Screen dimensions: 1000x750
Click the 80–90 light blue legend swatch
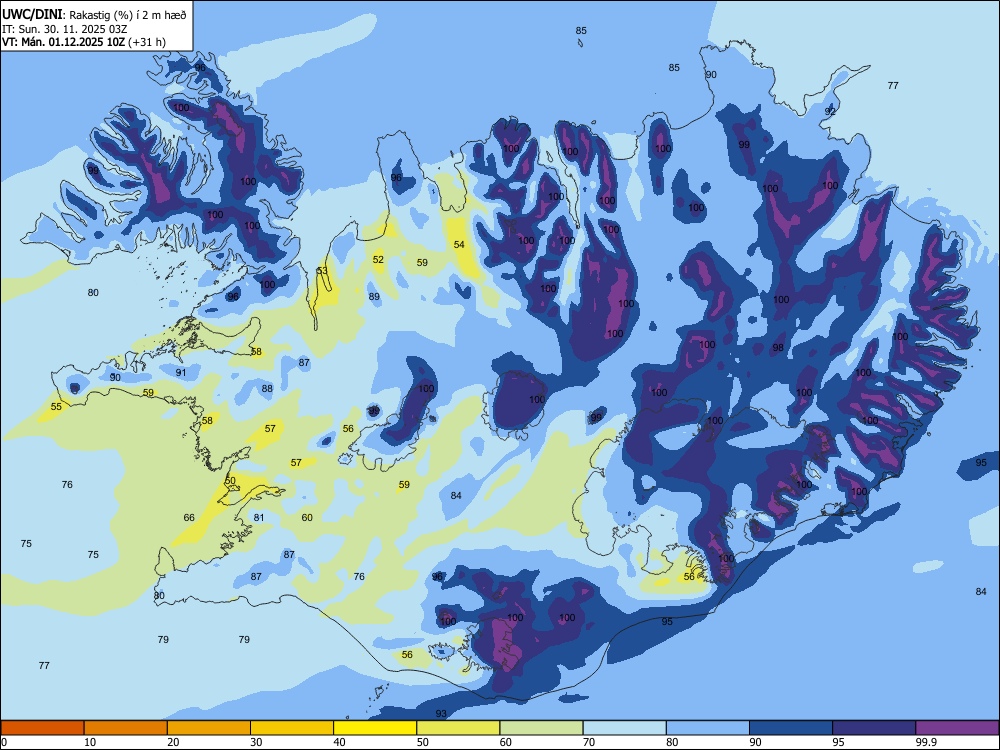point(708,728)
